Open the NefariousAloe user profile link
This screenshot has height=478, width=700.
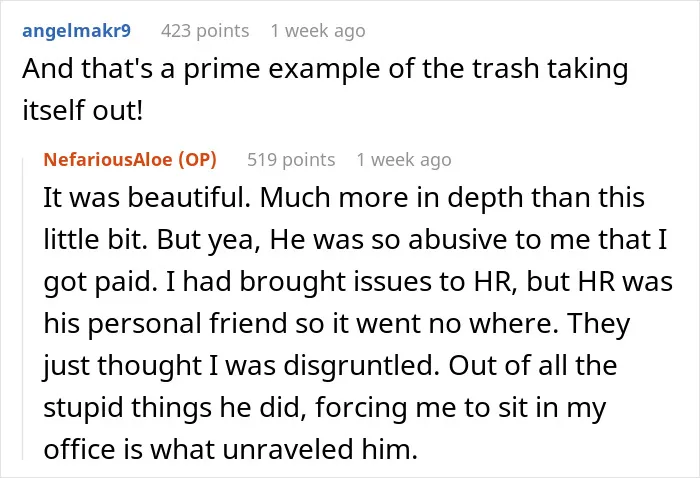[108, 159]
